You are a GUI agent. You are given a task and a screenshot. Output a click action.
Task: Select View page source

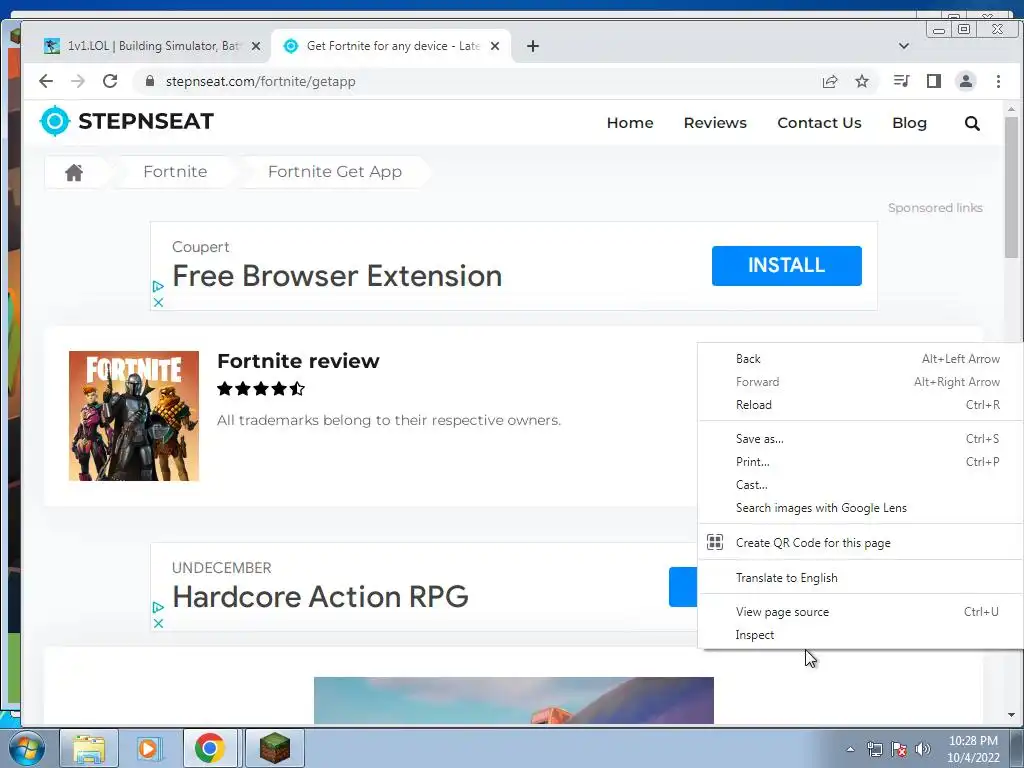(860, 611)
